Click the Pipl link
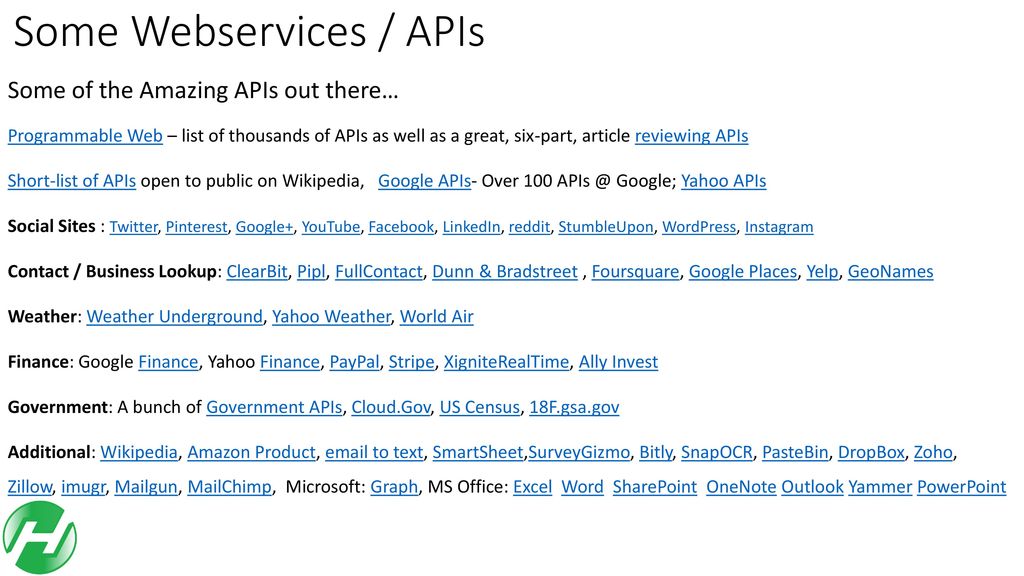The width and height of the screenshot is (1024, 576). click(311, 272)
